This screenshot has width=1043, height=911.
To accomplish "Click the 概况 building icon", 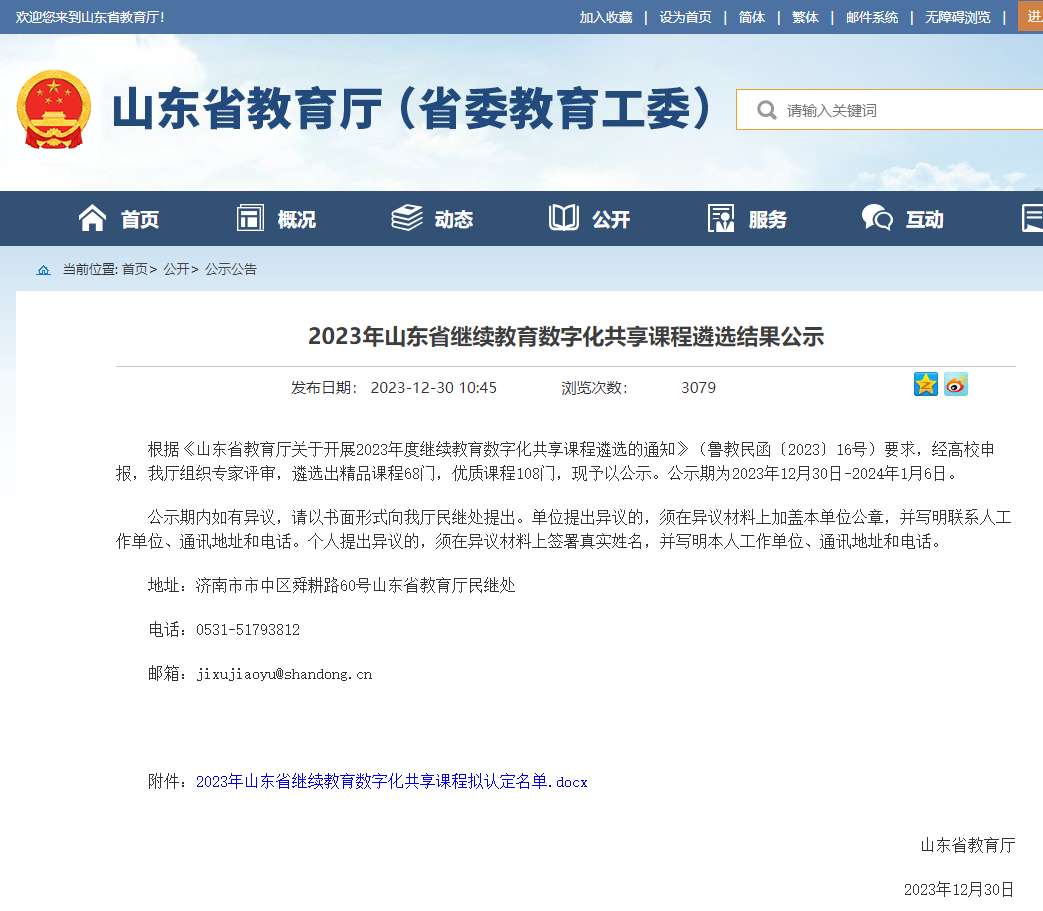I will pos(250,218).
